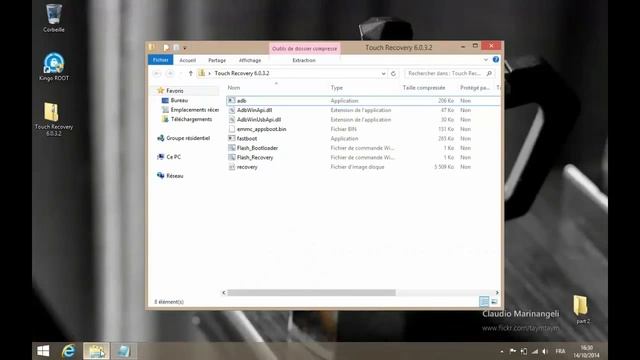Open the Accueil ribbon tab
640x360 pixels.
point(188,60)
